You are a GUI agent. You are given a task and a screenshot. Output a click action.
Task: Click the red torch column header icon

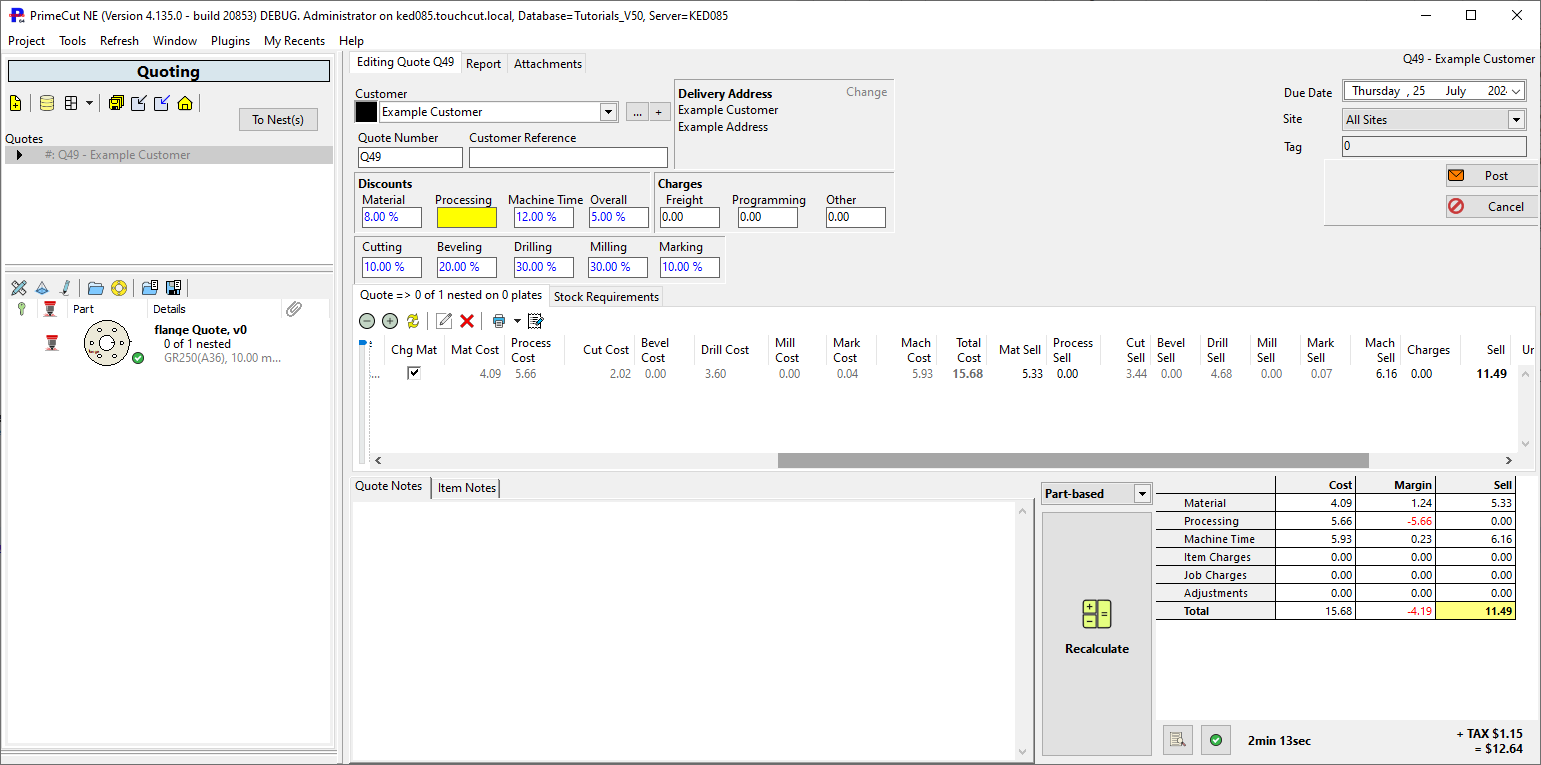(x=50, y=309)
